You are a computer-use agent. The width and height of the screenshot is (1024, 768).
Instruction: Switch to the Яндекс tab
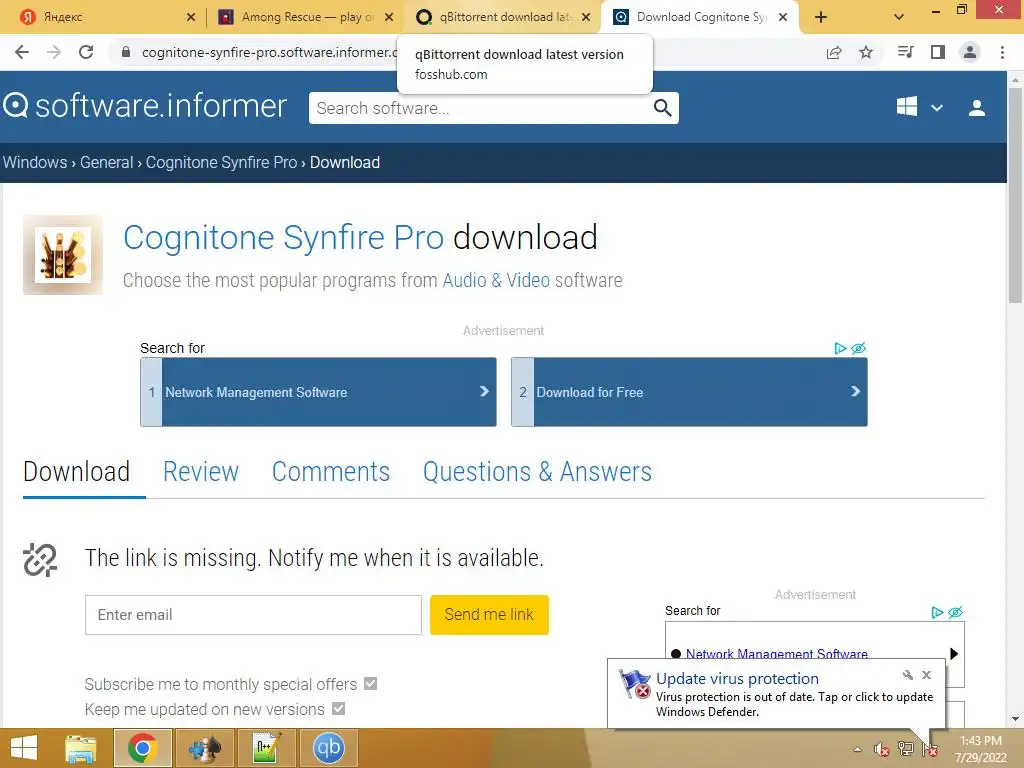pyautogui.click(x=104, y=17)
